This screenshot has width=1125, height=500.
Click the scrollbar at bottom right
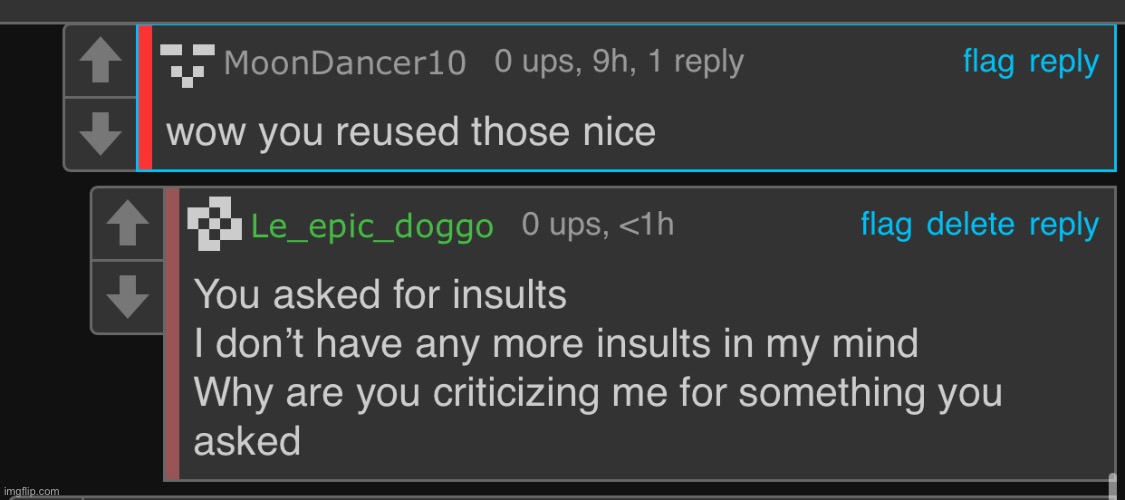pyautogui.click(x=1112, y=485)
